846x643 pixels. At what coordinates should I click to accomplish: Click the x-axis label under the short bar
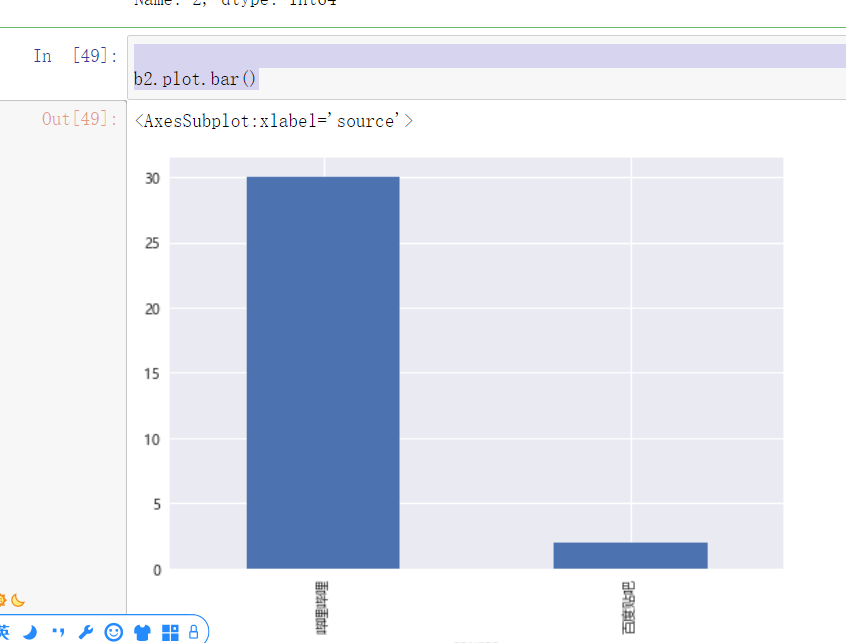click(x=629, y=607)
